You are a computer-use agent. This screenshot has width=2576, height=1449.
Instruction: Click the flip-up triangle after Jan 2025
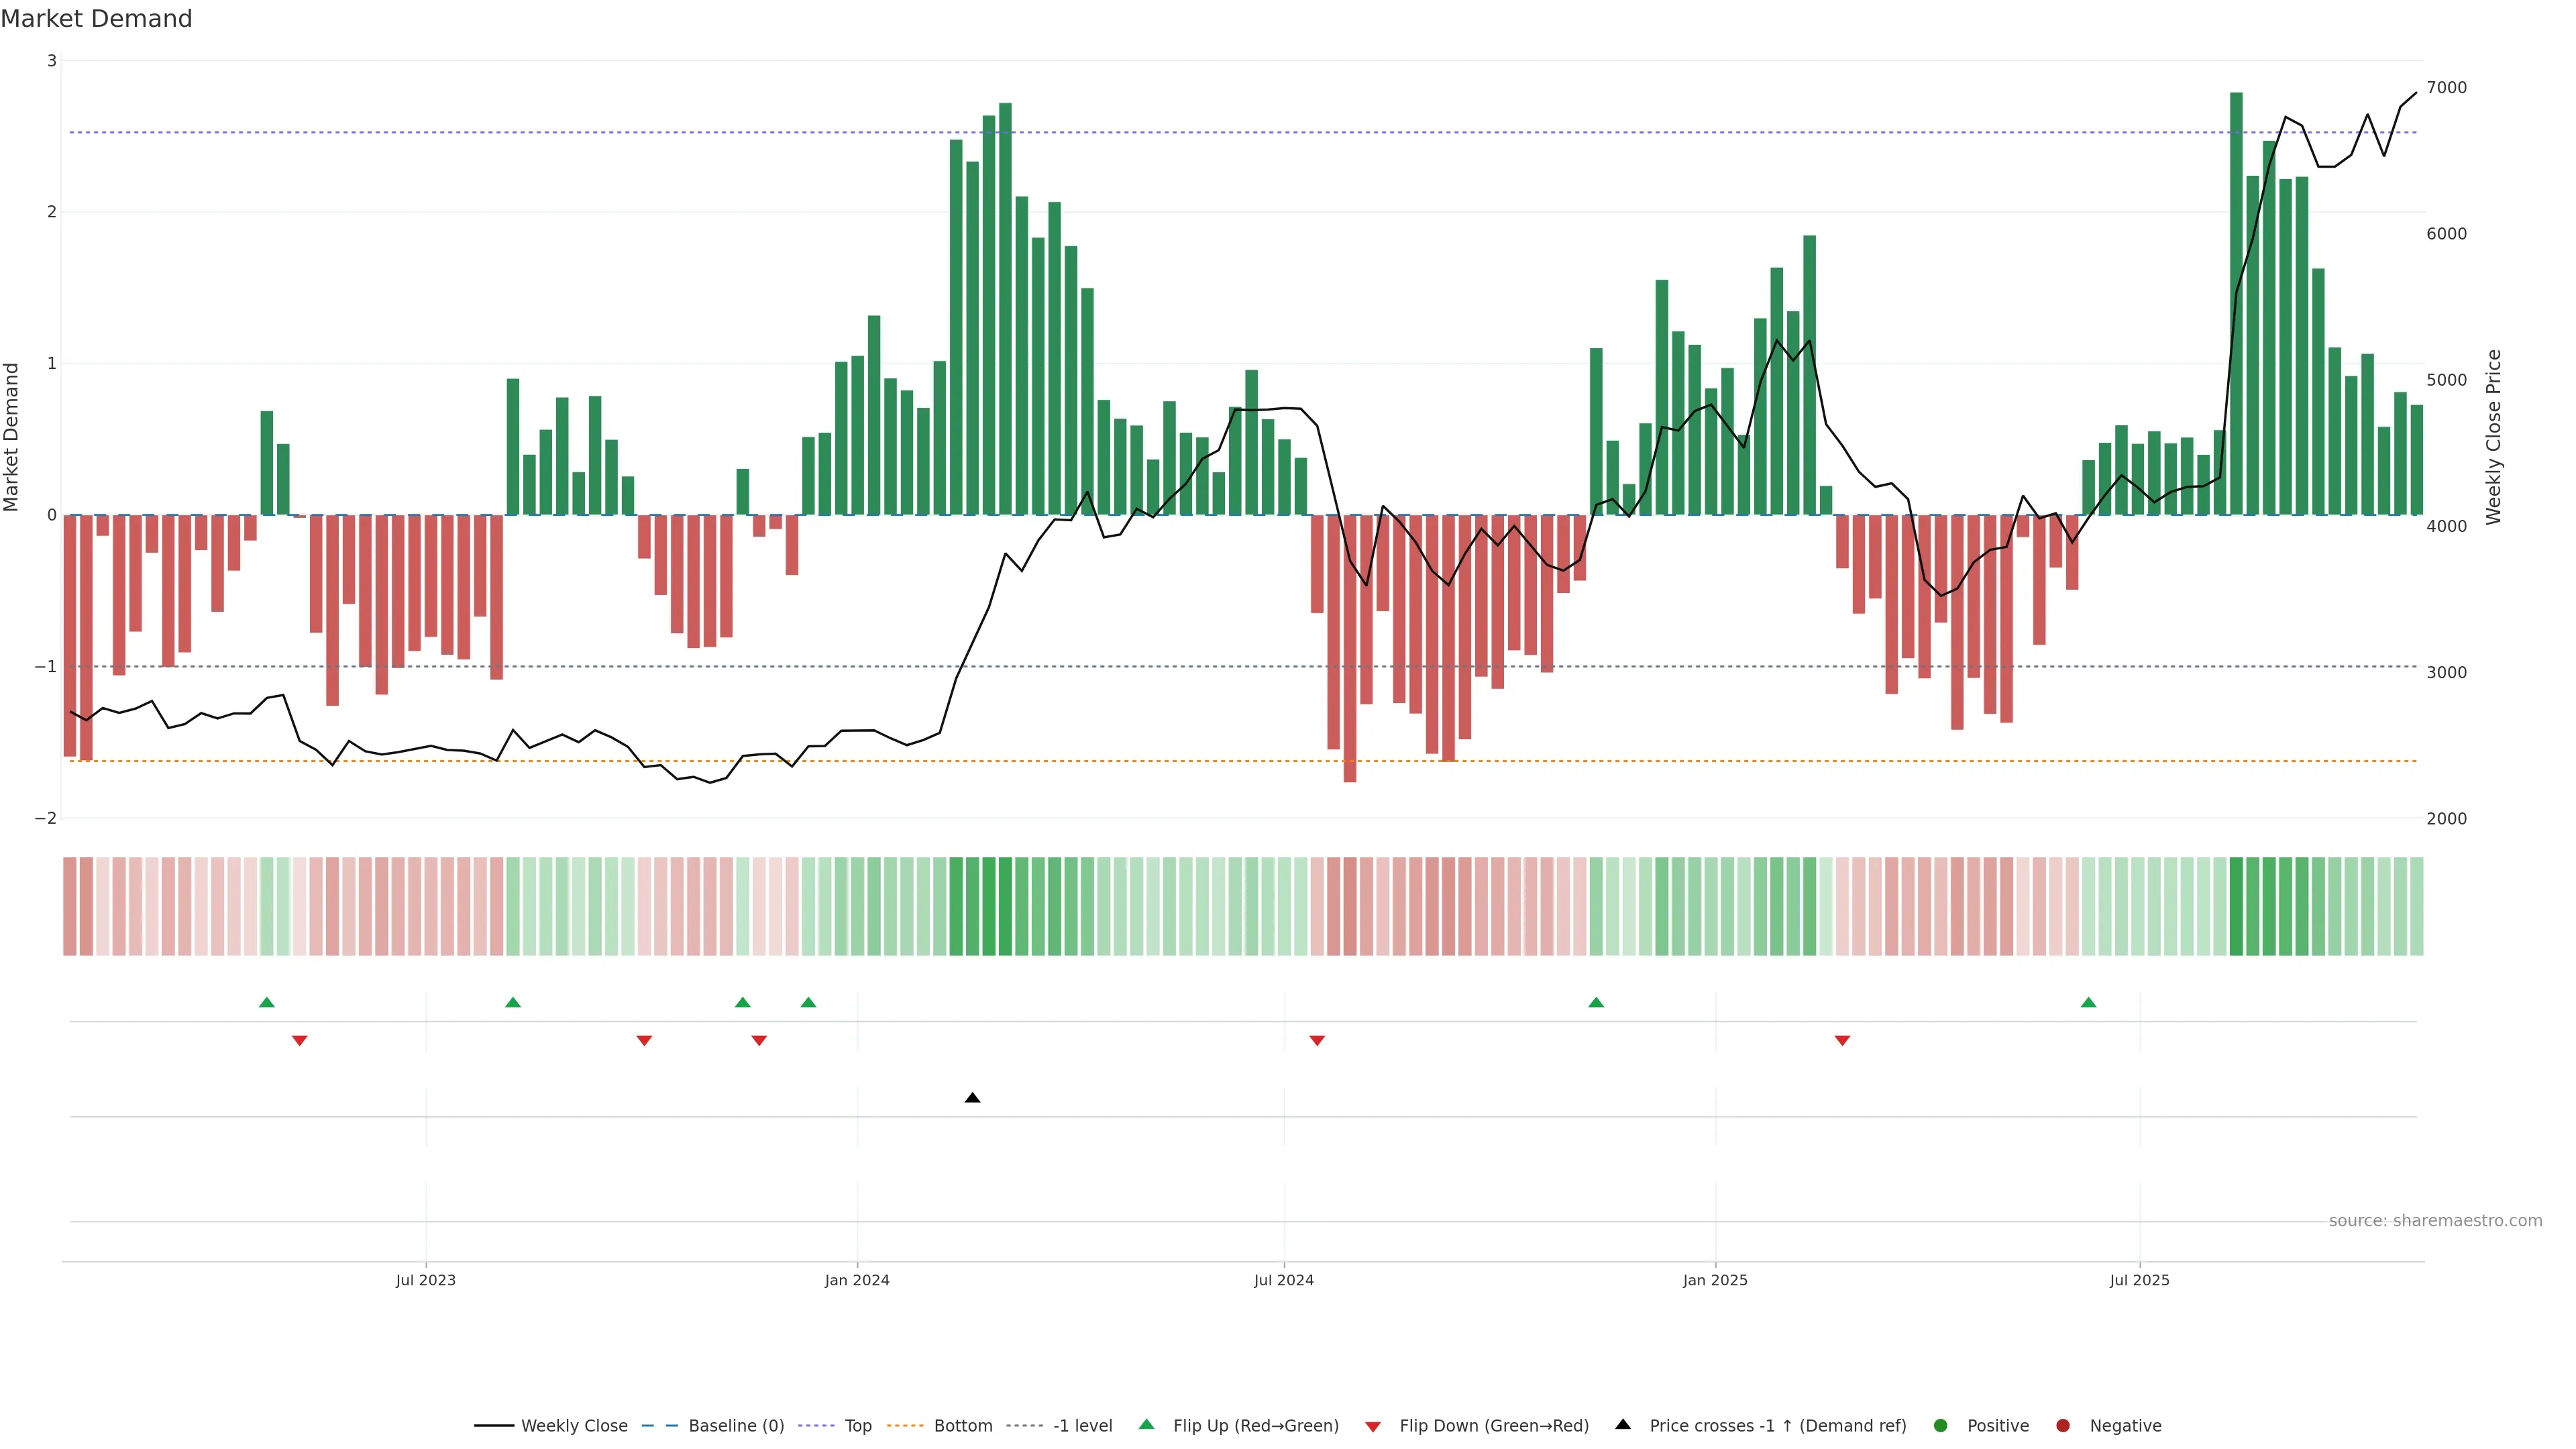pyautogui.click(x=2088, y=1003)
